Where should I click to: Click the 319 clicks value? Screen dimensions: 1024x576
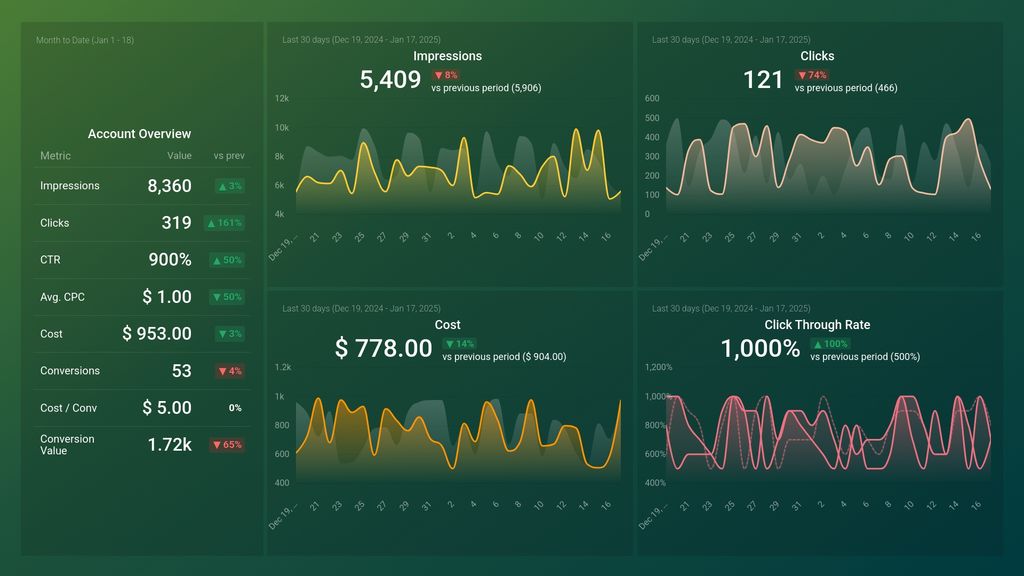[176, 223]
